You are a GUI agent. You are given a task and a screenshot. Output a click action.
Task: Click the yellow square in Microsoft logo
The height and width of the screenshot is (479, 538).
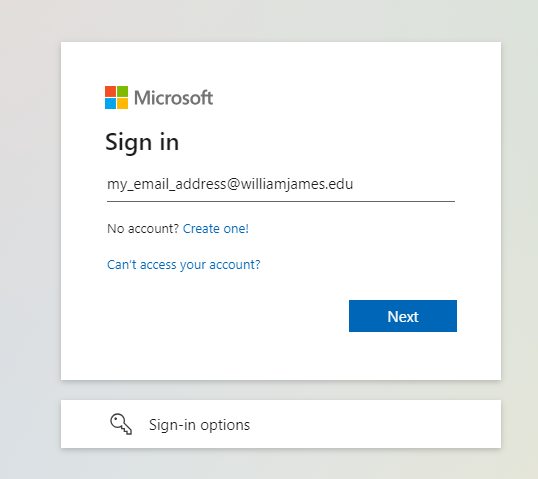tap(122, 104)
